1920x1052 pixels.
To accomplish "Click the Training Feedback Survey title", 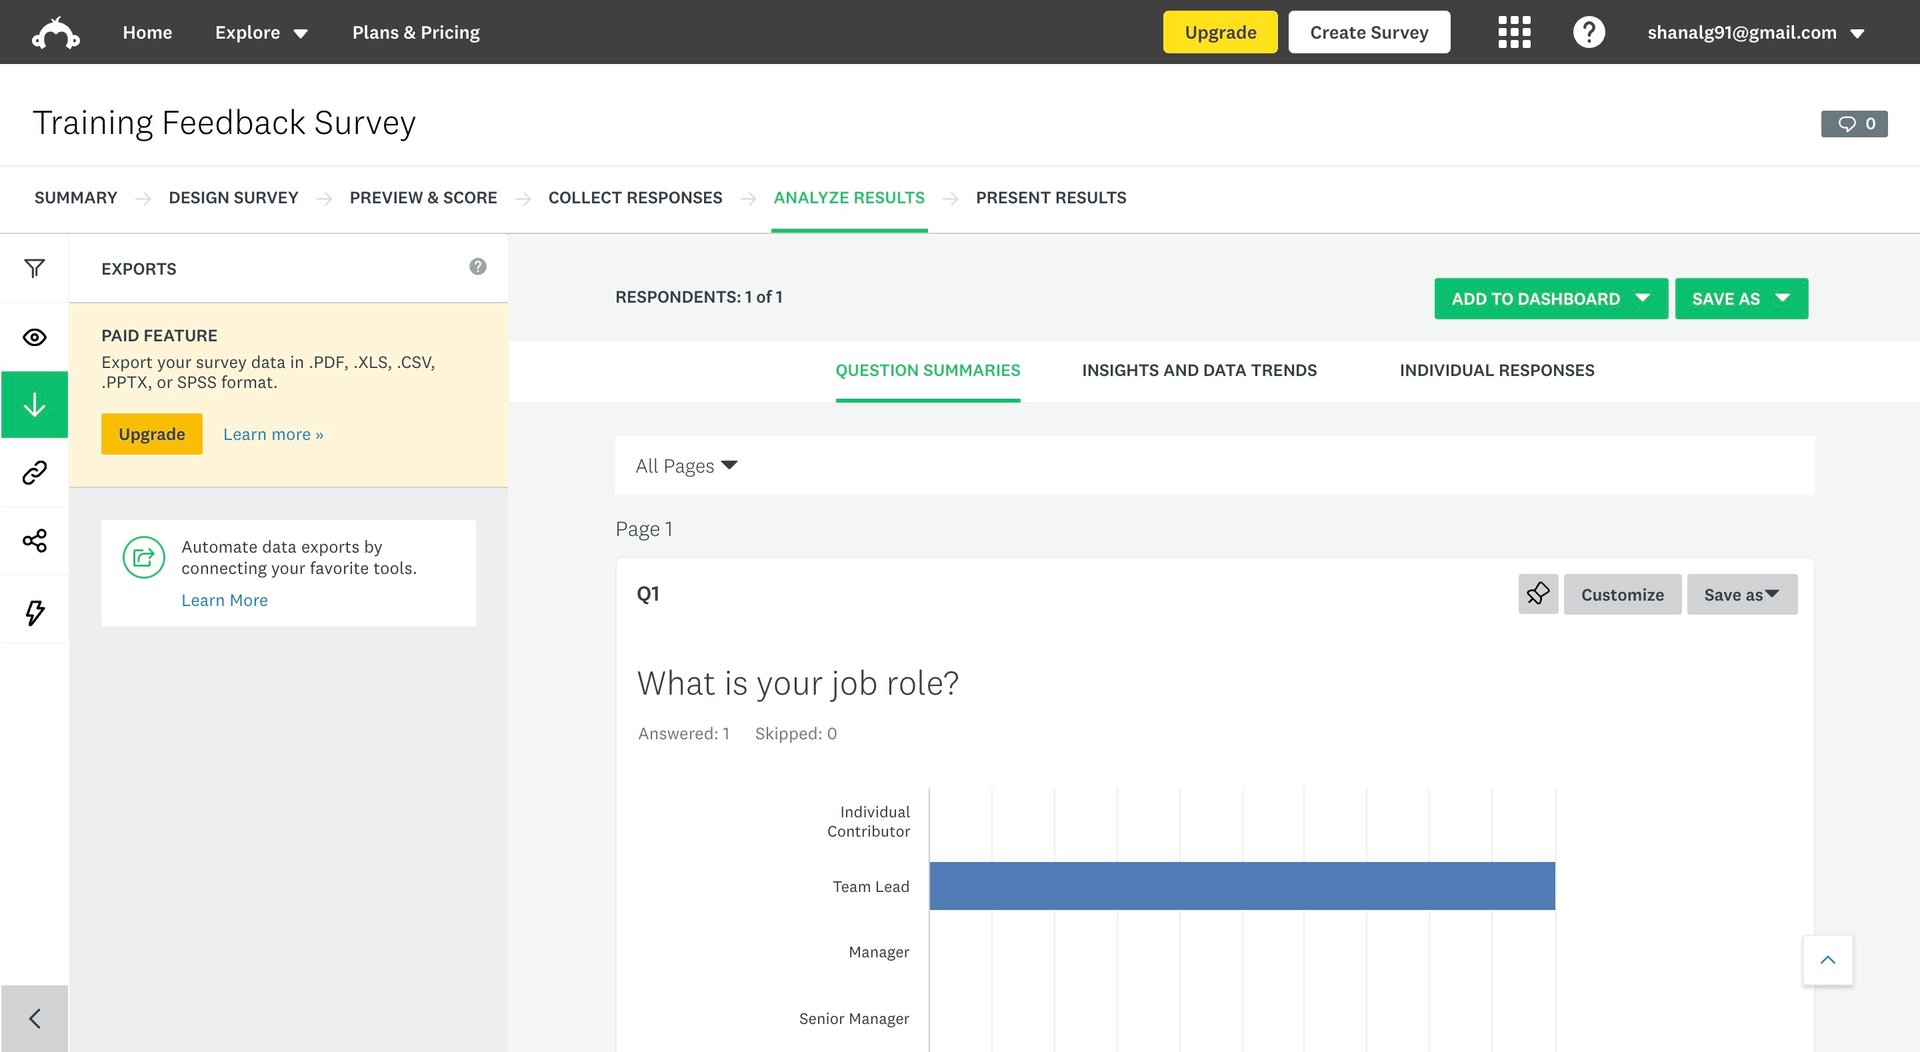I will 224,122.
